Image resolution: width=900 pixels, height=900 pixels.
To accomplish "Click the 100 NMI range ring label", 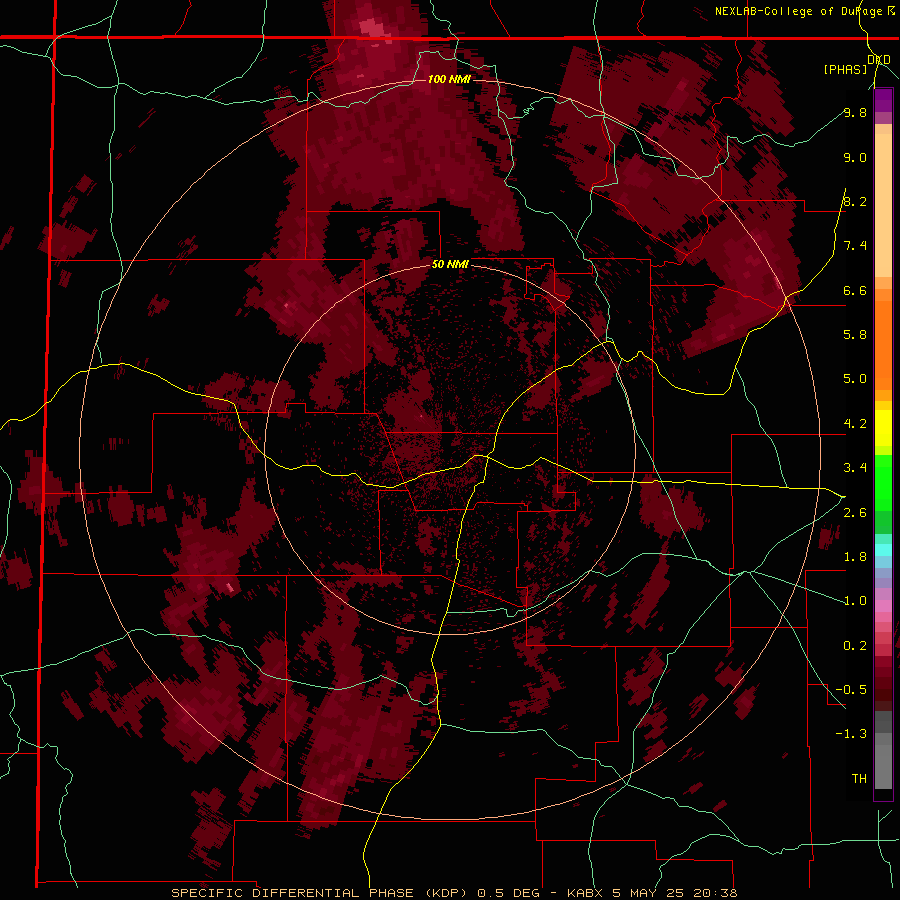I will pyautogui.click(x=449, y=79).
